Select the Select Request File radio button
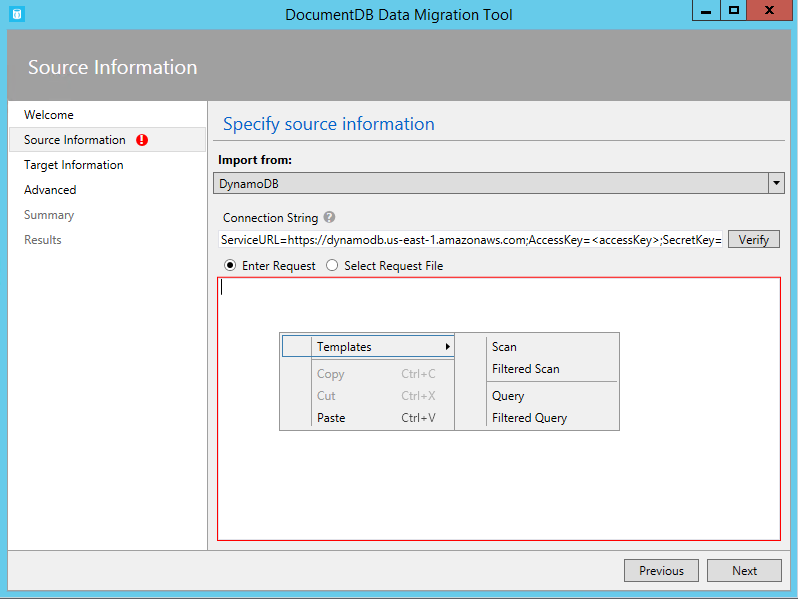The width and height of the screenshot is (798, 599). (332, 266)
